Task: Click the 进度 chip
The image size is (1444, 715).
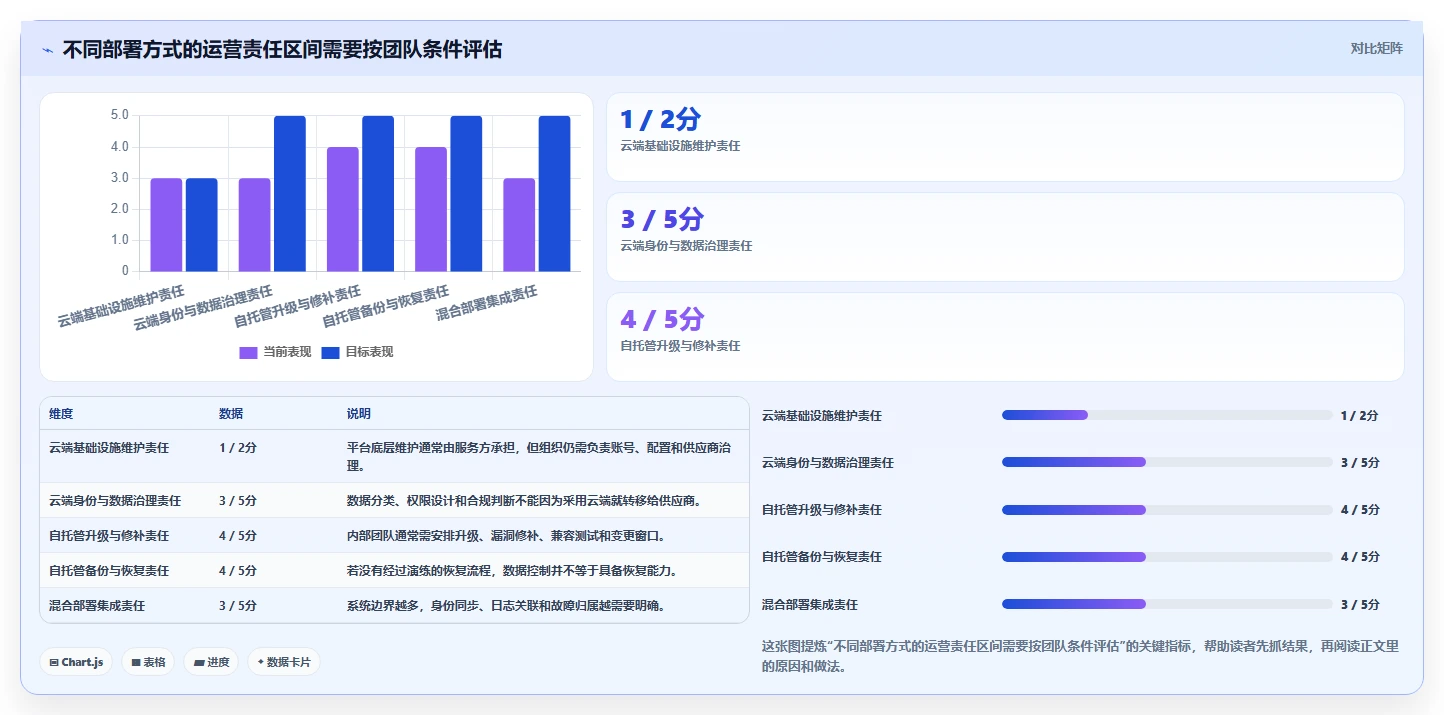Action: pyautogui.click(x=211, y=662)
